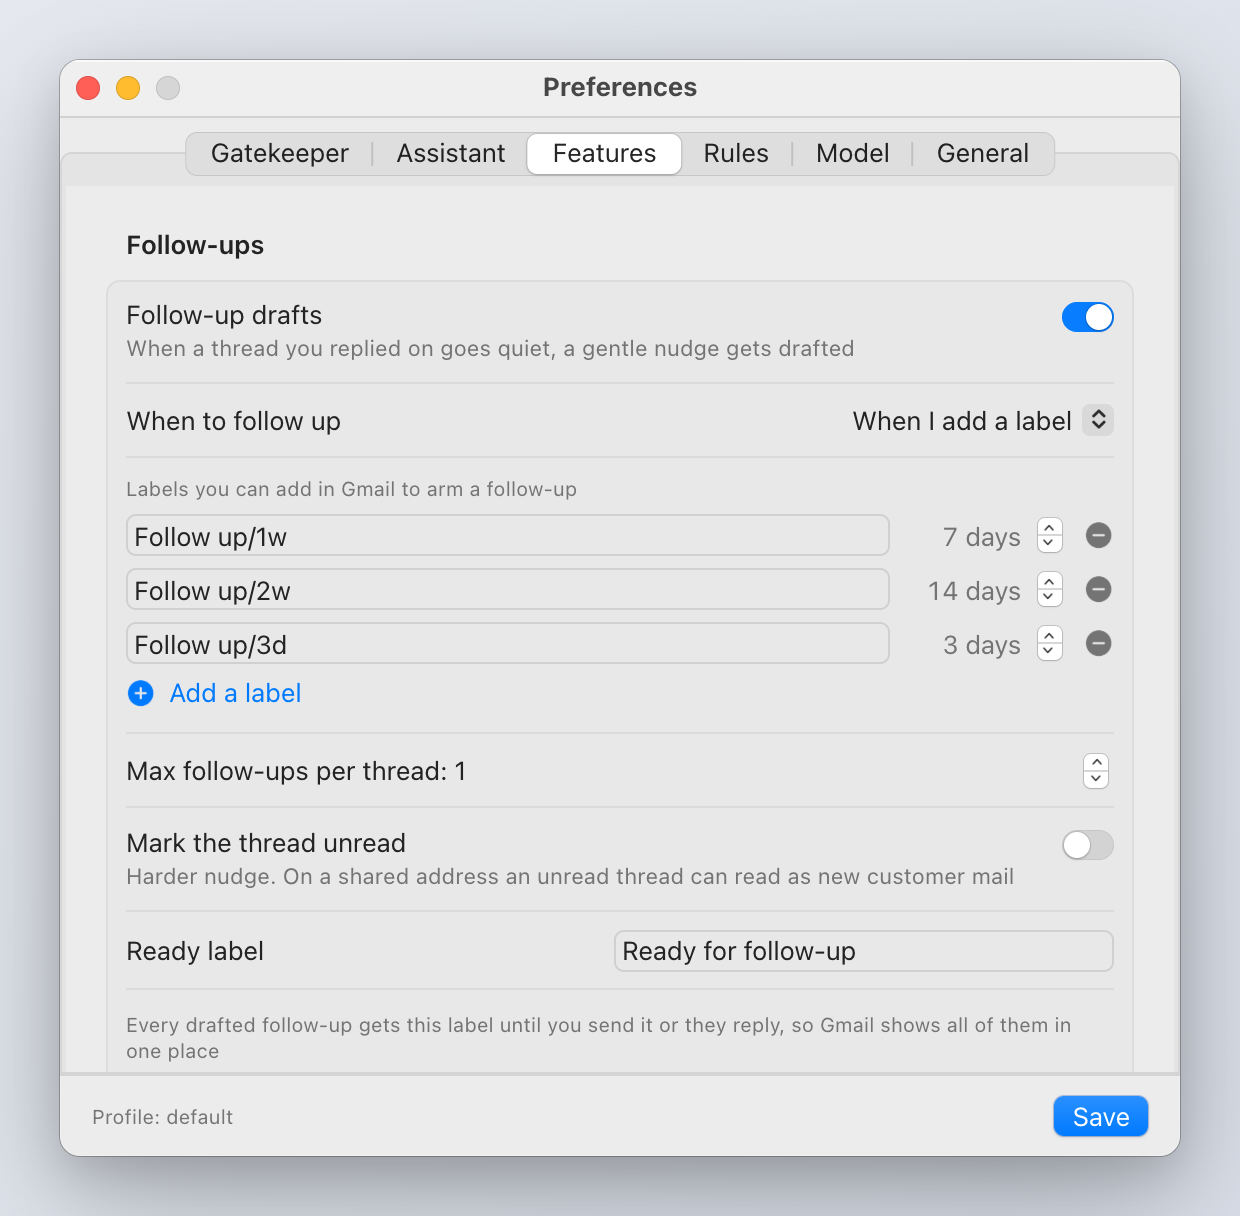Image resolution: width=1240 pixels, height=1216 pixels.
Task: Edit the Follow up/2w label field
Action: tap(508, 590)
